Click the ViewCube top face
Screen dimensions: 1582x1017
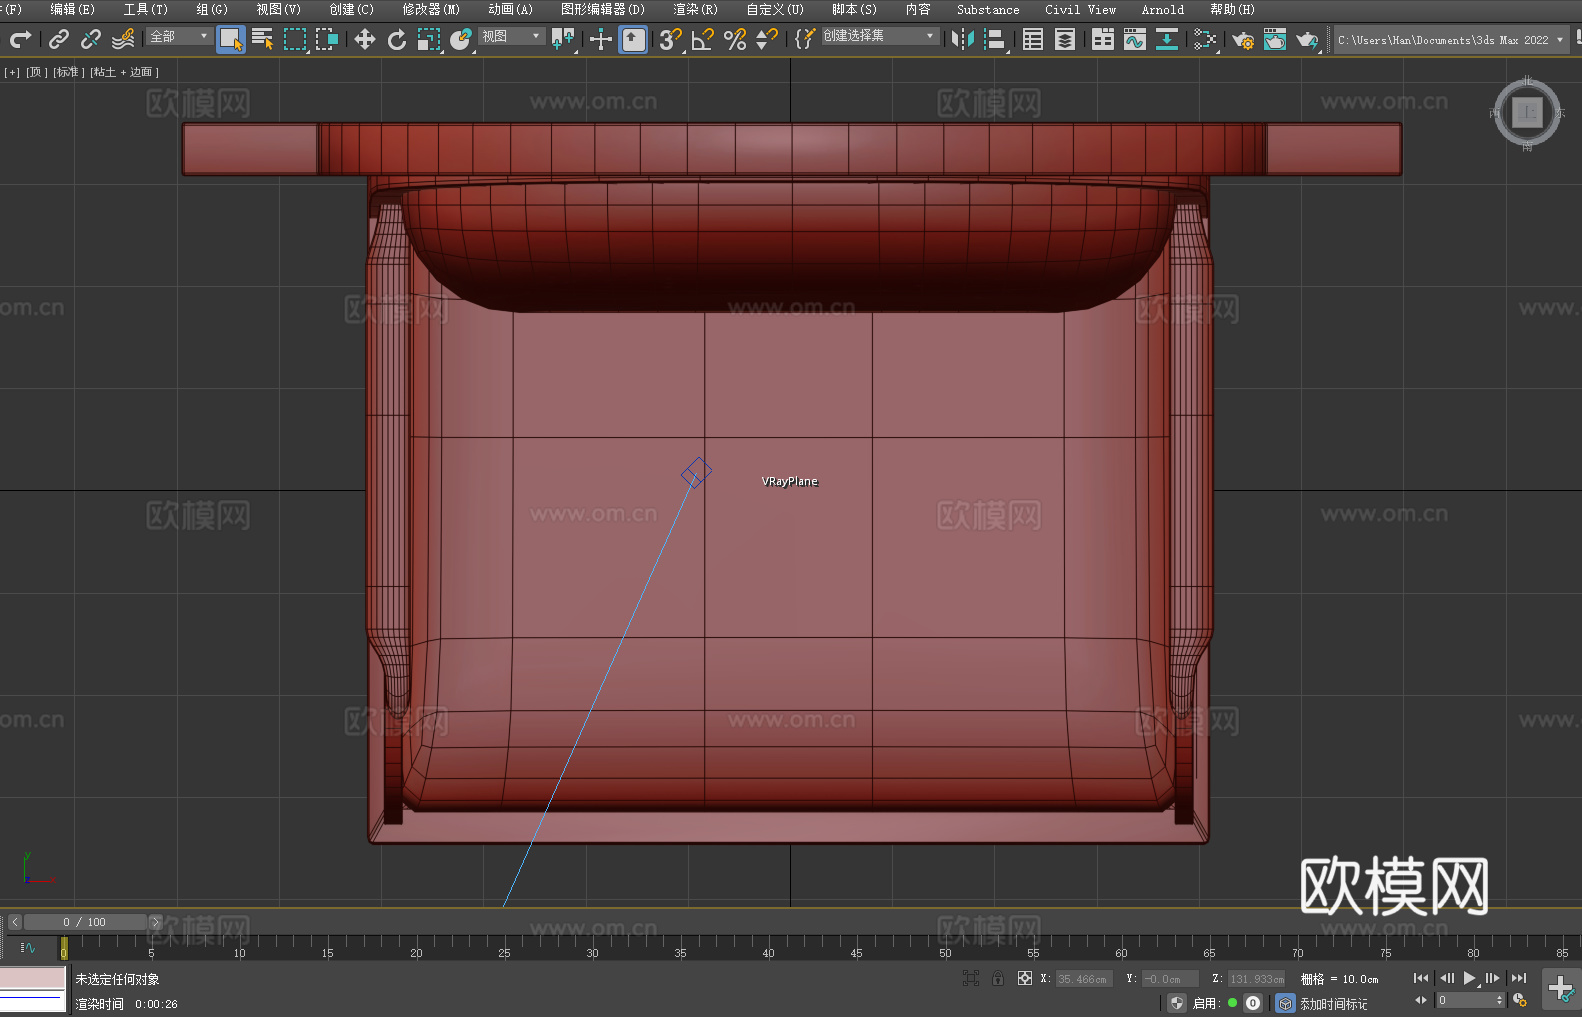(1527, 113)
